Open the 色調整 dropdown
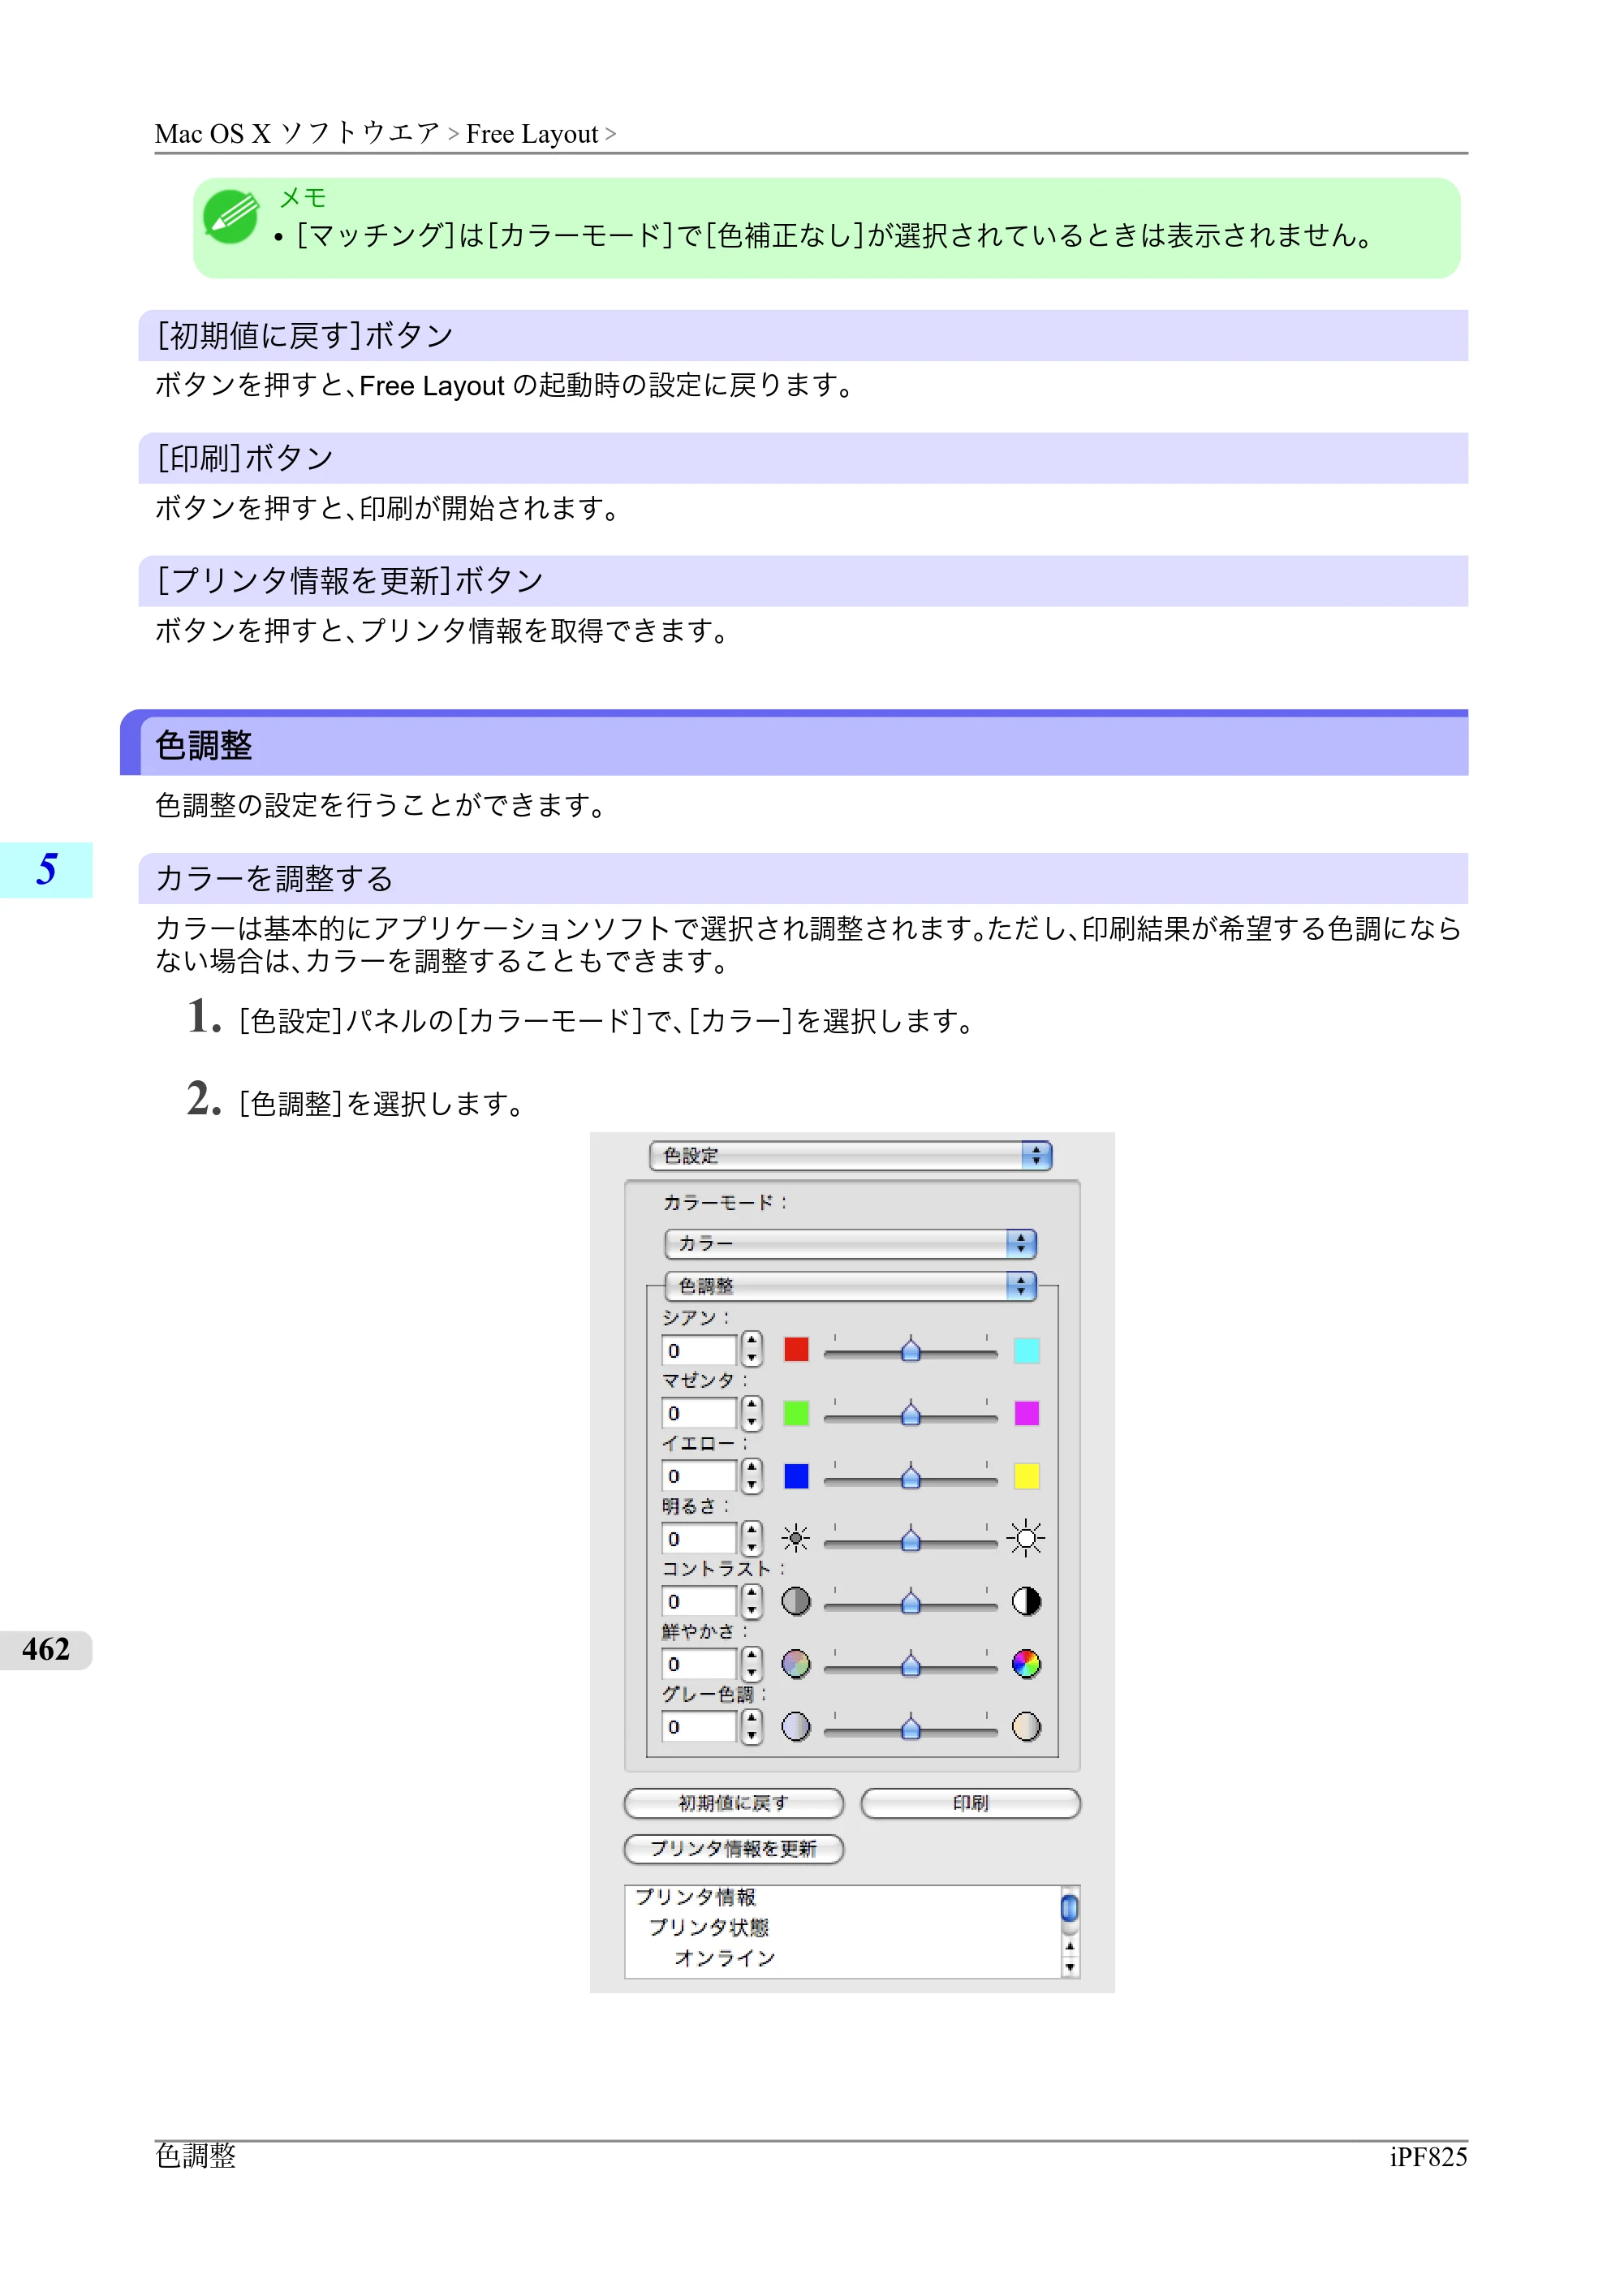Viewport: 1624px width, 2296px height. [x=851, y=1286]
